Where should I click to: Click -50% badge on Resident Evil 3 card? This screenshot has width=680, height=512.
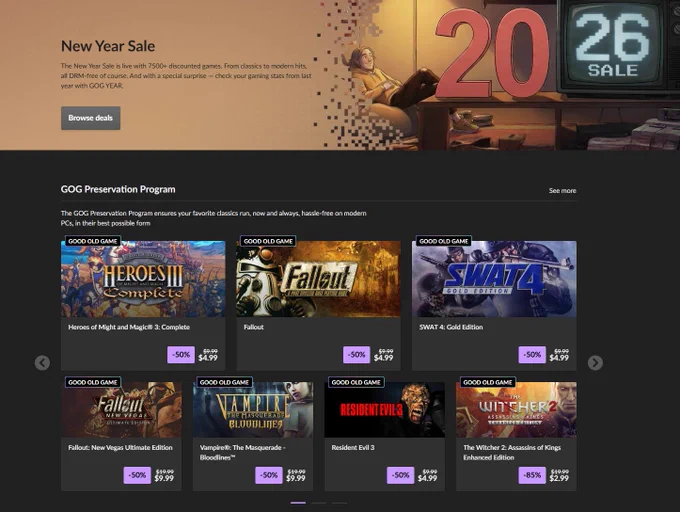(400, 475)
